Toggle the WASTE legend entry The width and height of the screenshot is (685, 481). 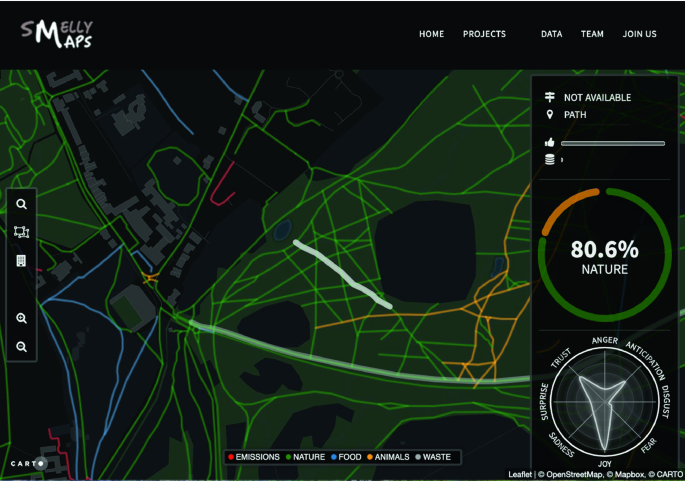433,457
